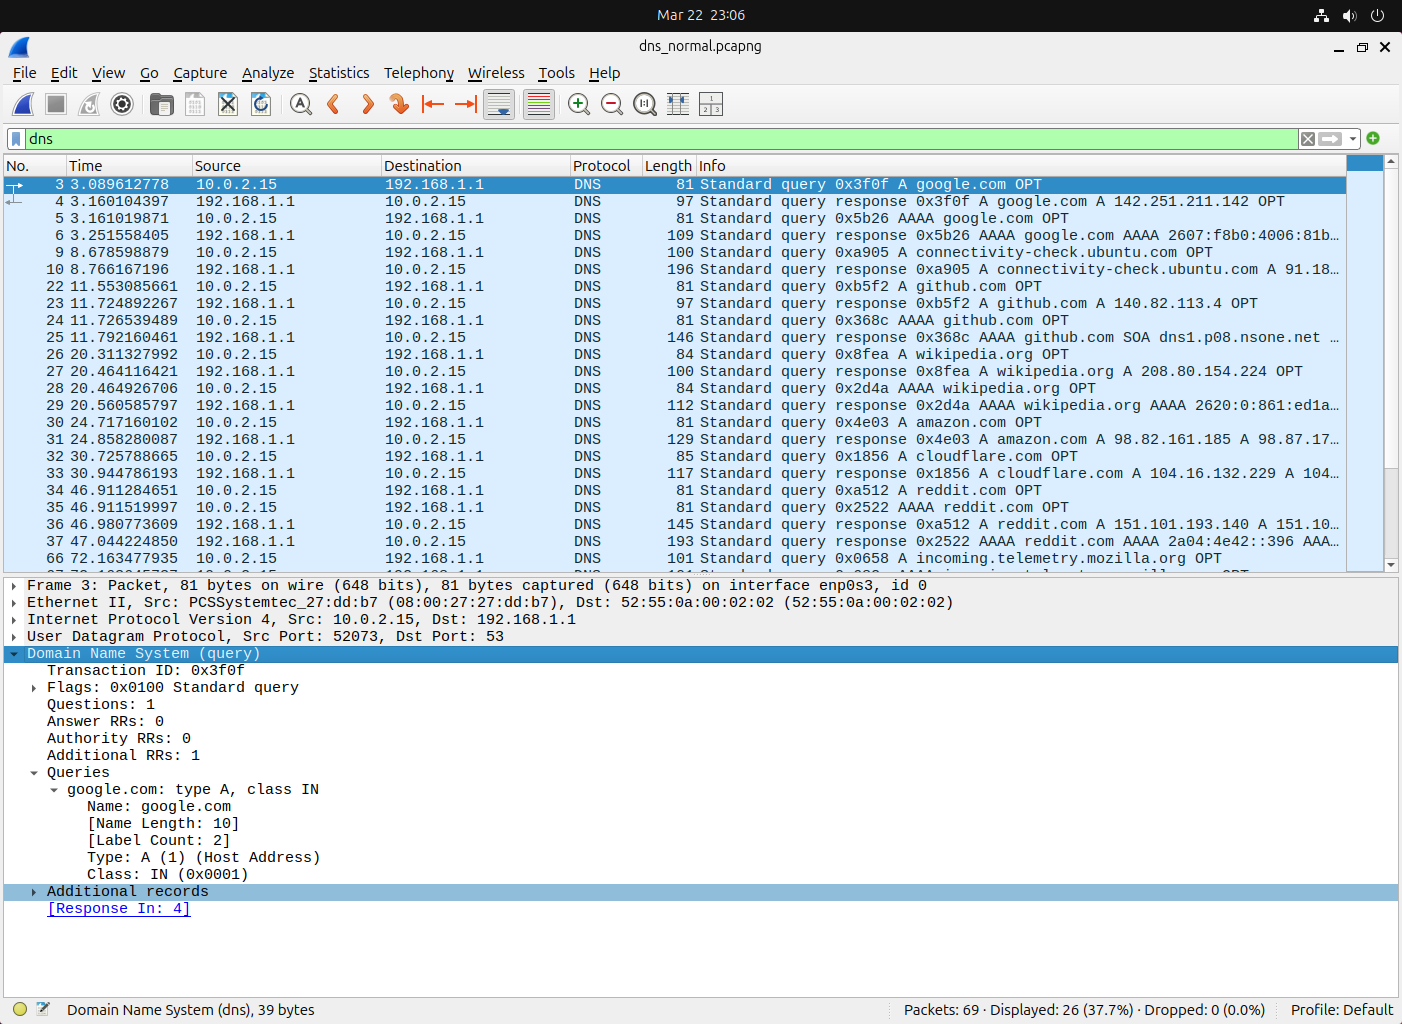
Task: Open the View menu
Action: click(x=108, y=73)
